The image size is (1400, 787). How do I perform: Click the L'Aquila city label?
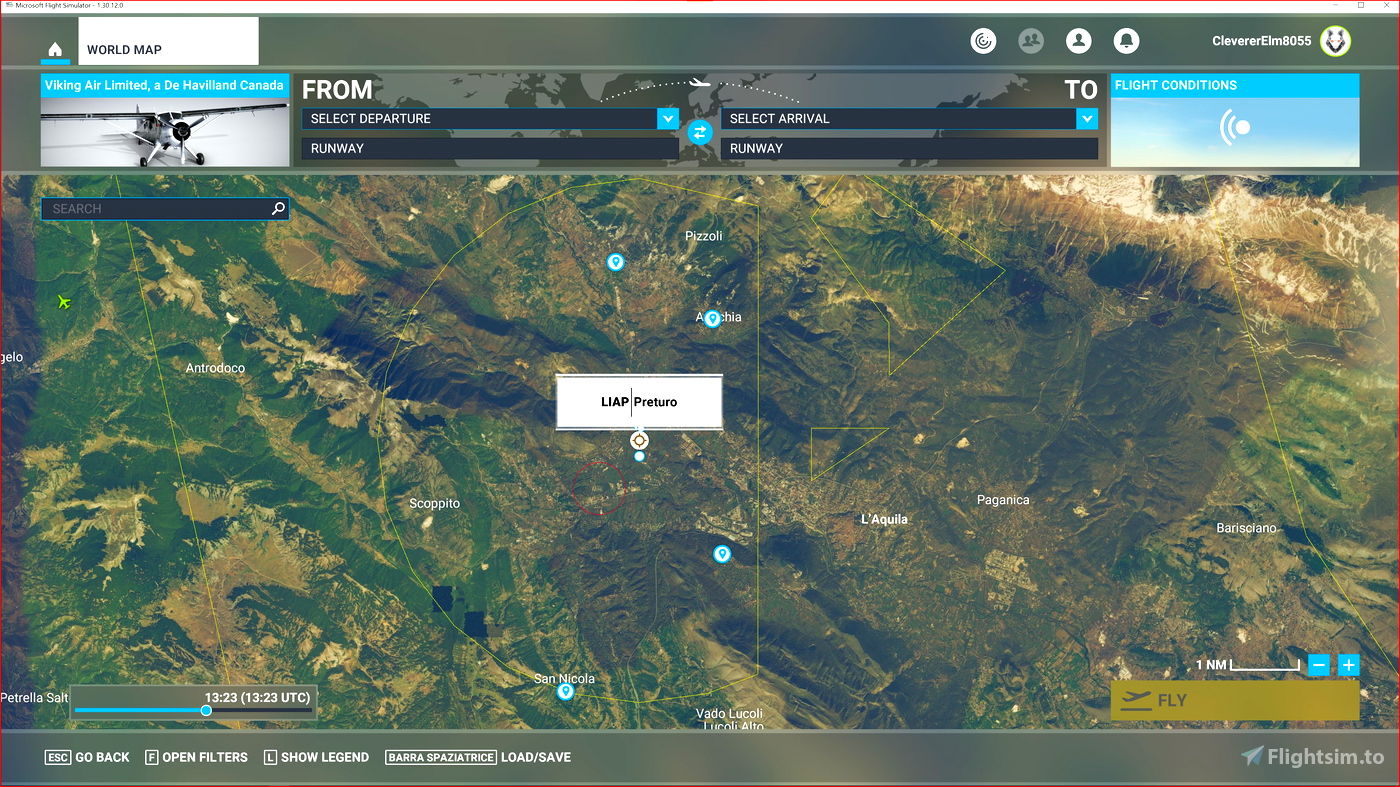point(884,520)
